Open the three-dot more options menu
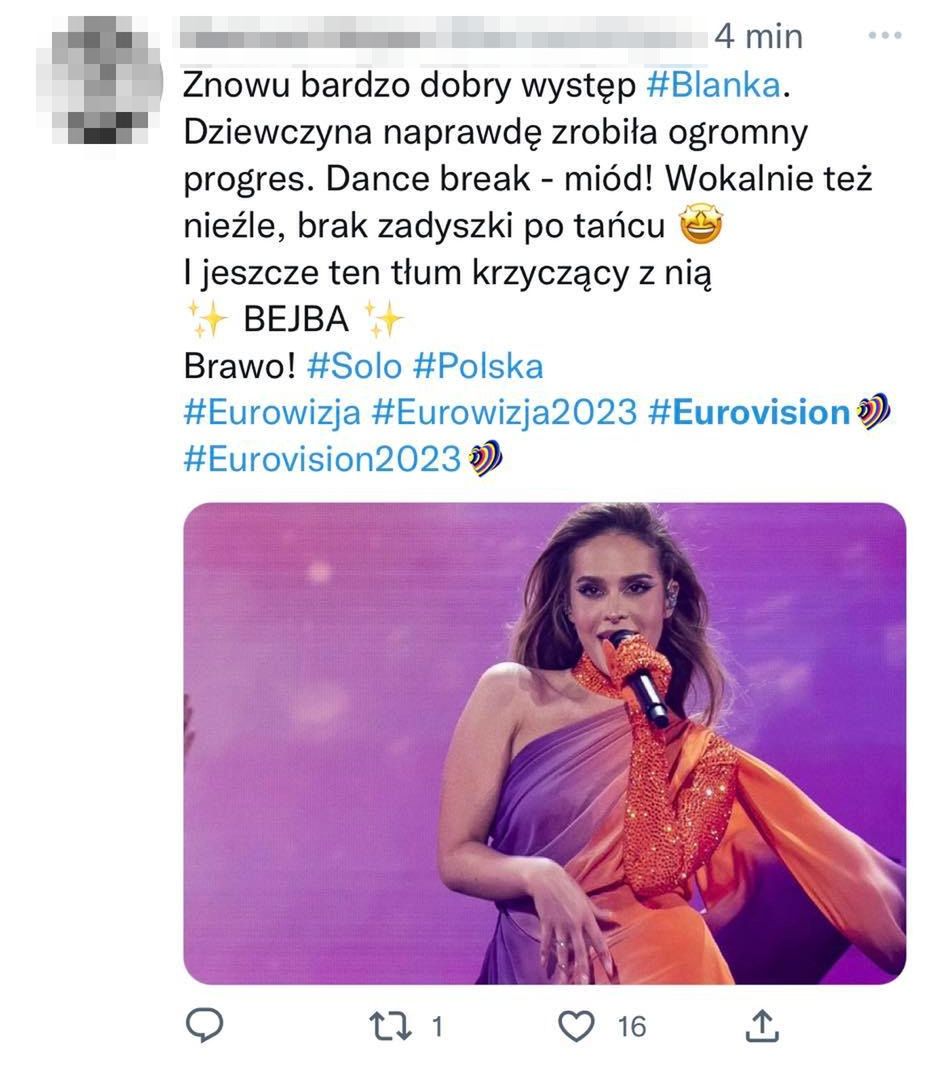946x1068 pixels. pos(885,36)
